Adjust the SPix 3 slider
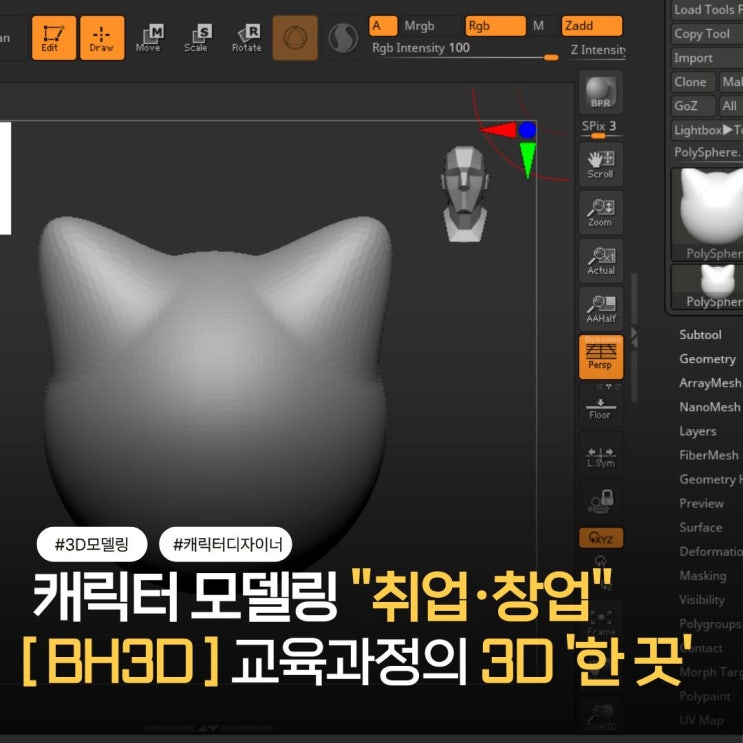The width and height of the screenshot is (743, 743). [601, 129]
